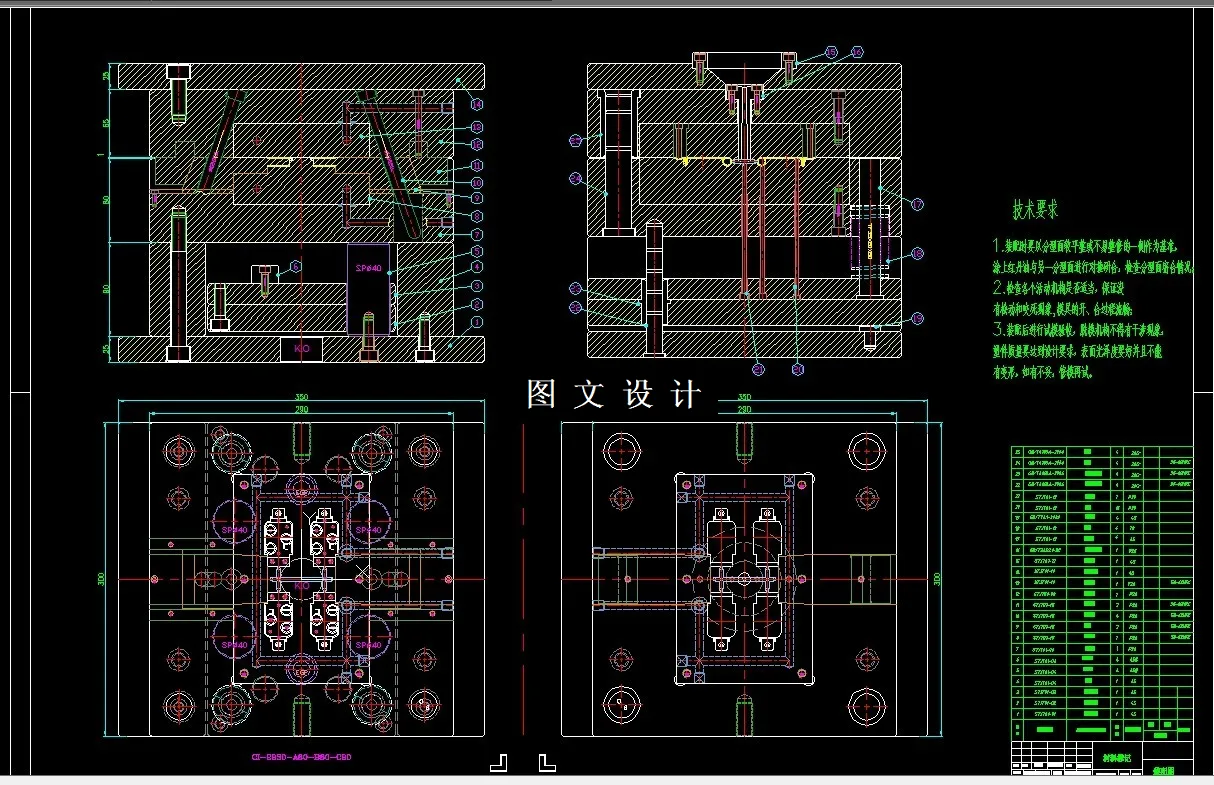Click part balloon number 12

click(x=477, y=144)
